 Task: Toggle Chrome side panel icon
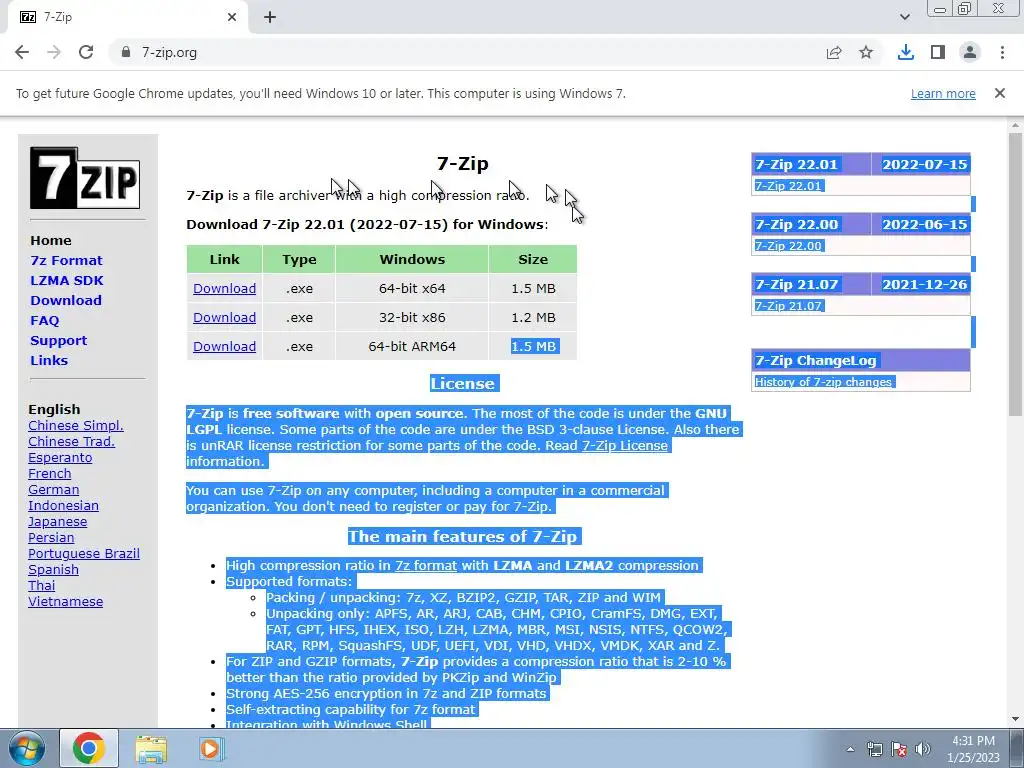(938, 52)
